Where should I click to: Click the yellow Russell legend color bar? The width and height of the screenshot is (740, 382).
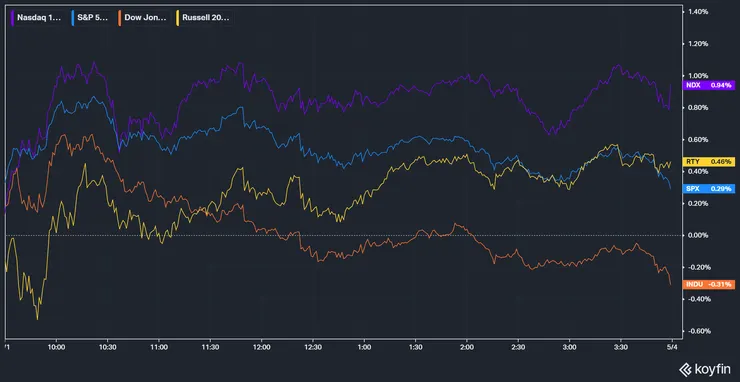(x=177, y=18)
